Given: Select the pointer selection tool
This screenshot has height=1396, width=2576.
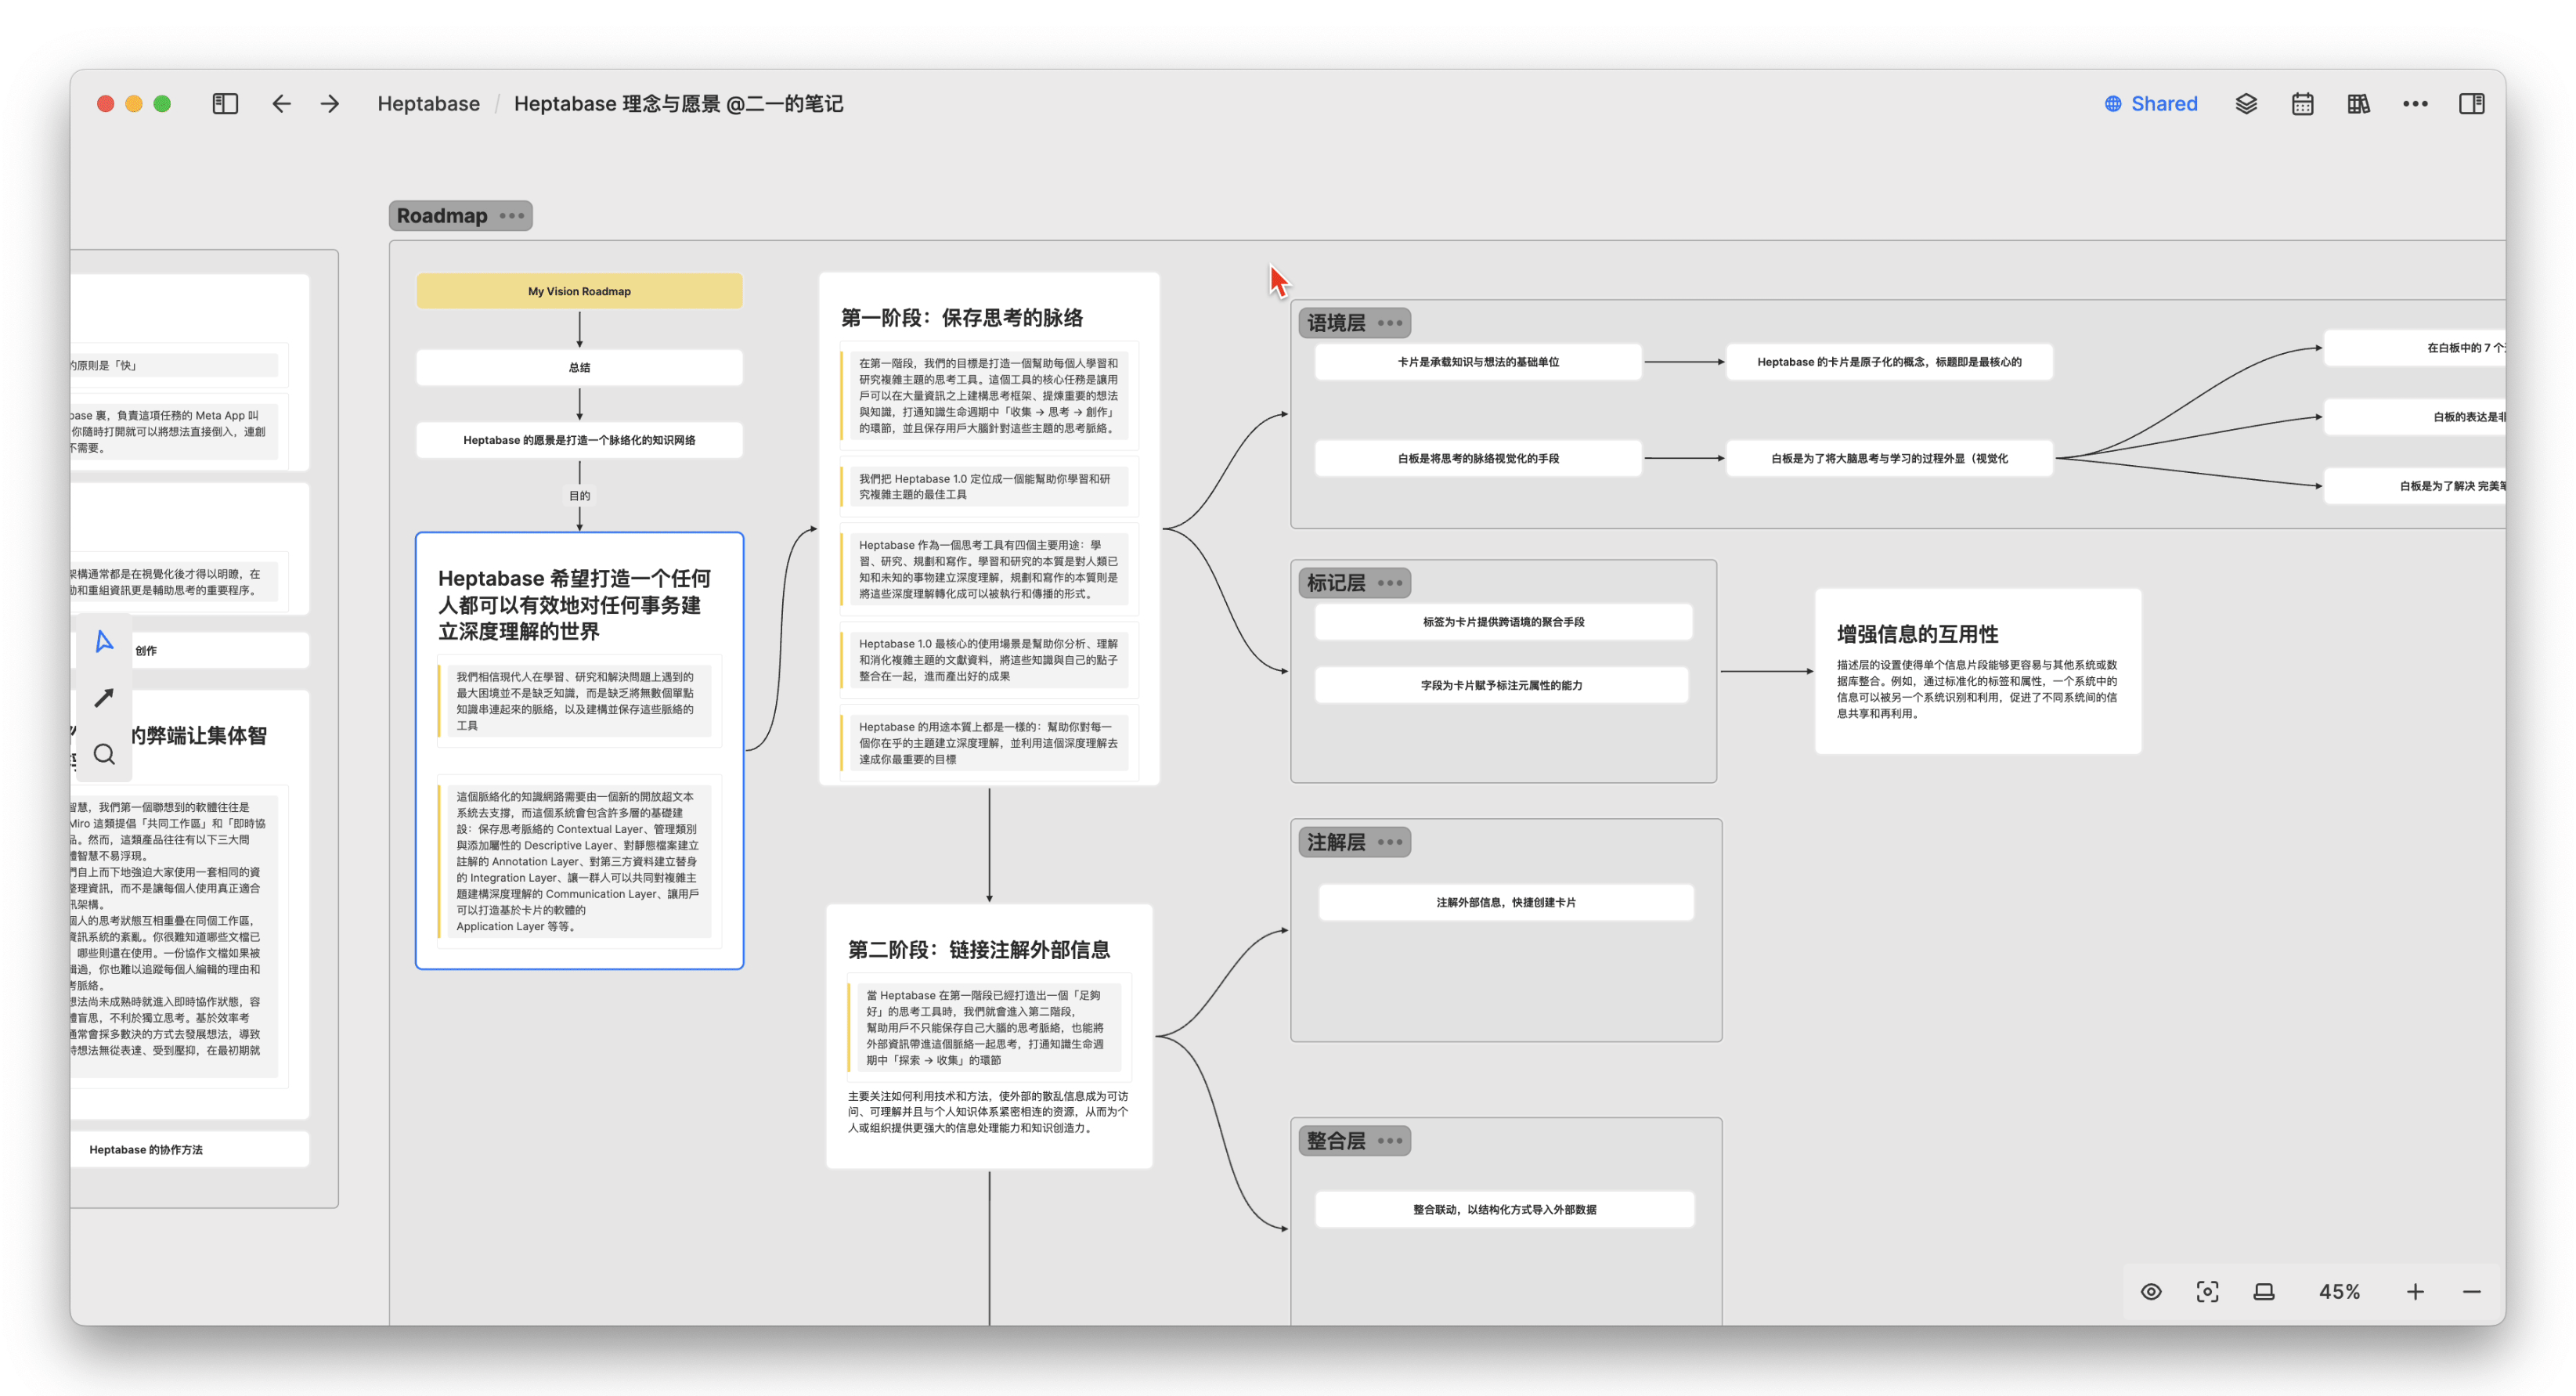Looking at the screenshot, I should point(104,641).
